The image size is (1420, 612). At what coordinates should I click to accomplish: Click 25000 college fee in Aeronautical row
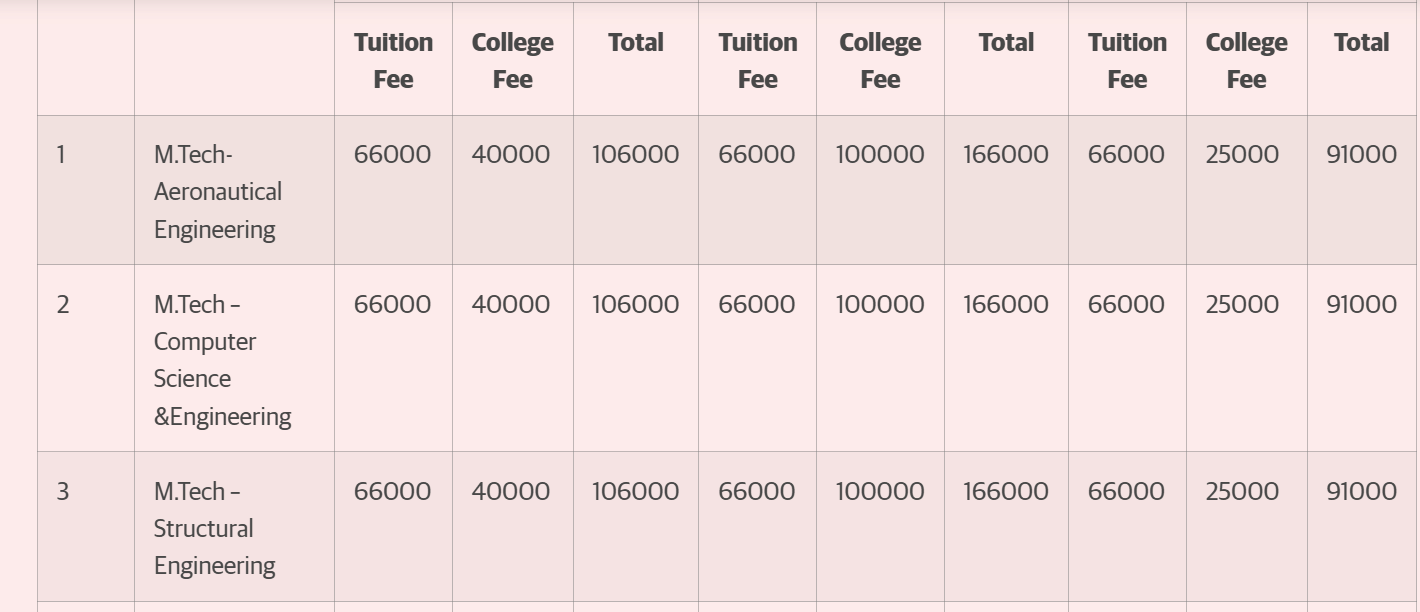coord(1242,154)
